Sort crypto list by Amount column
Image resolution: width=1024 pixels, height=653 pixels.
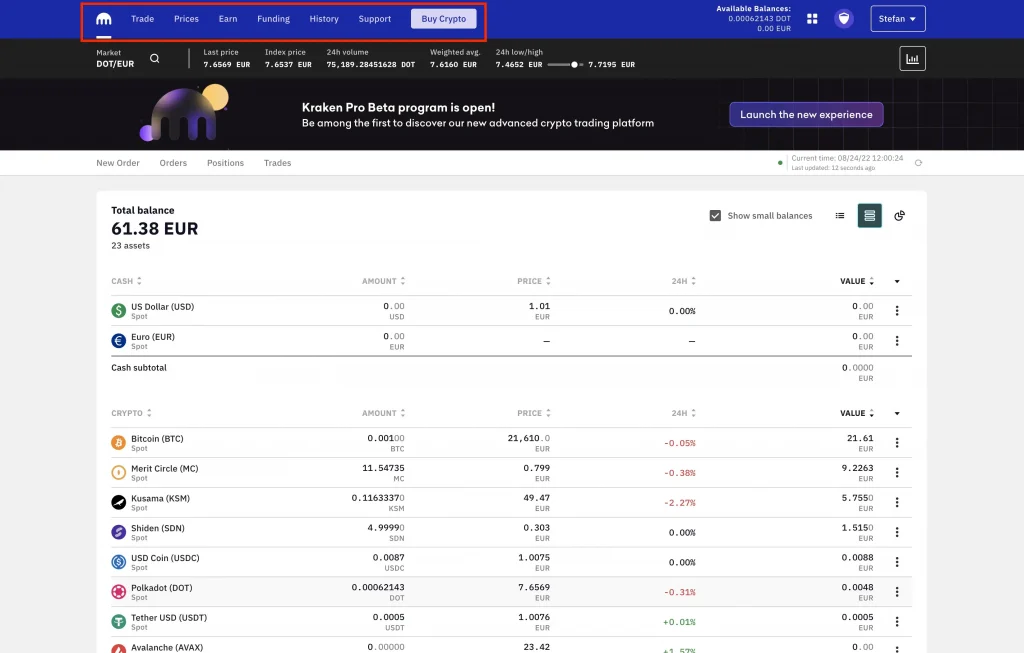383,413
